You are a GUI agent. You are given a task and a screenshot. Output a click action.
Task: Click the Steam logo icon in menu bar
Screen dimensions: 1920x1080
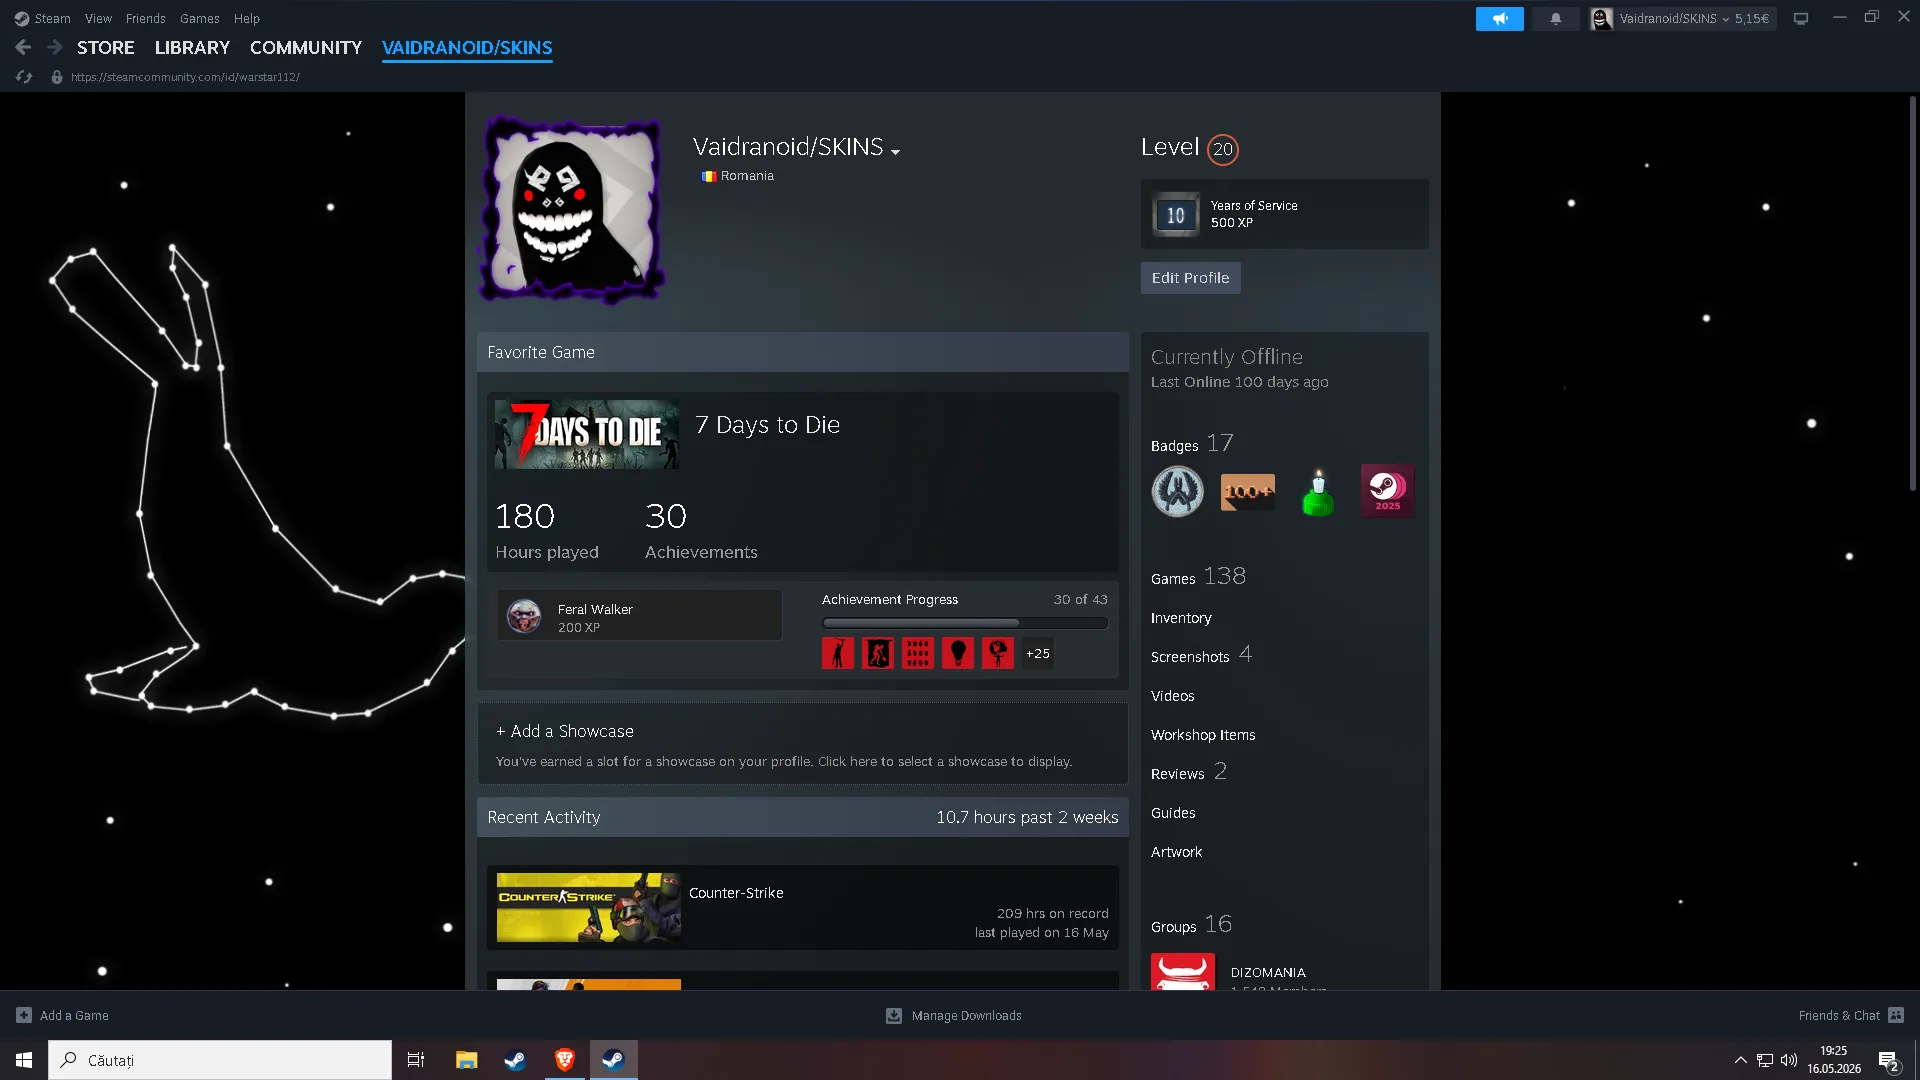tap(22, 18)
